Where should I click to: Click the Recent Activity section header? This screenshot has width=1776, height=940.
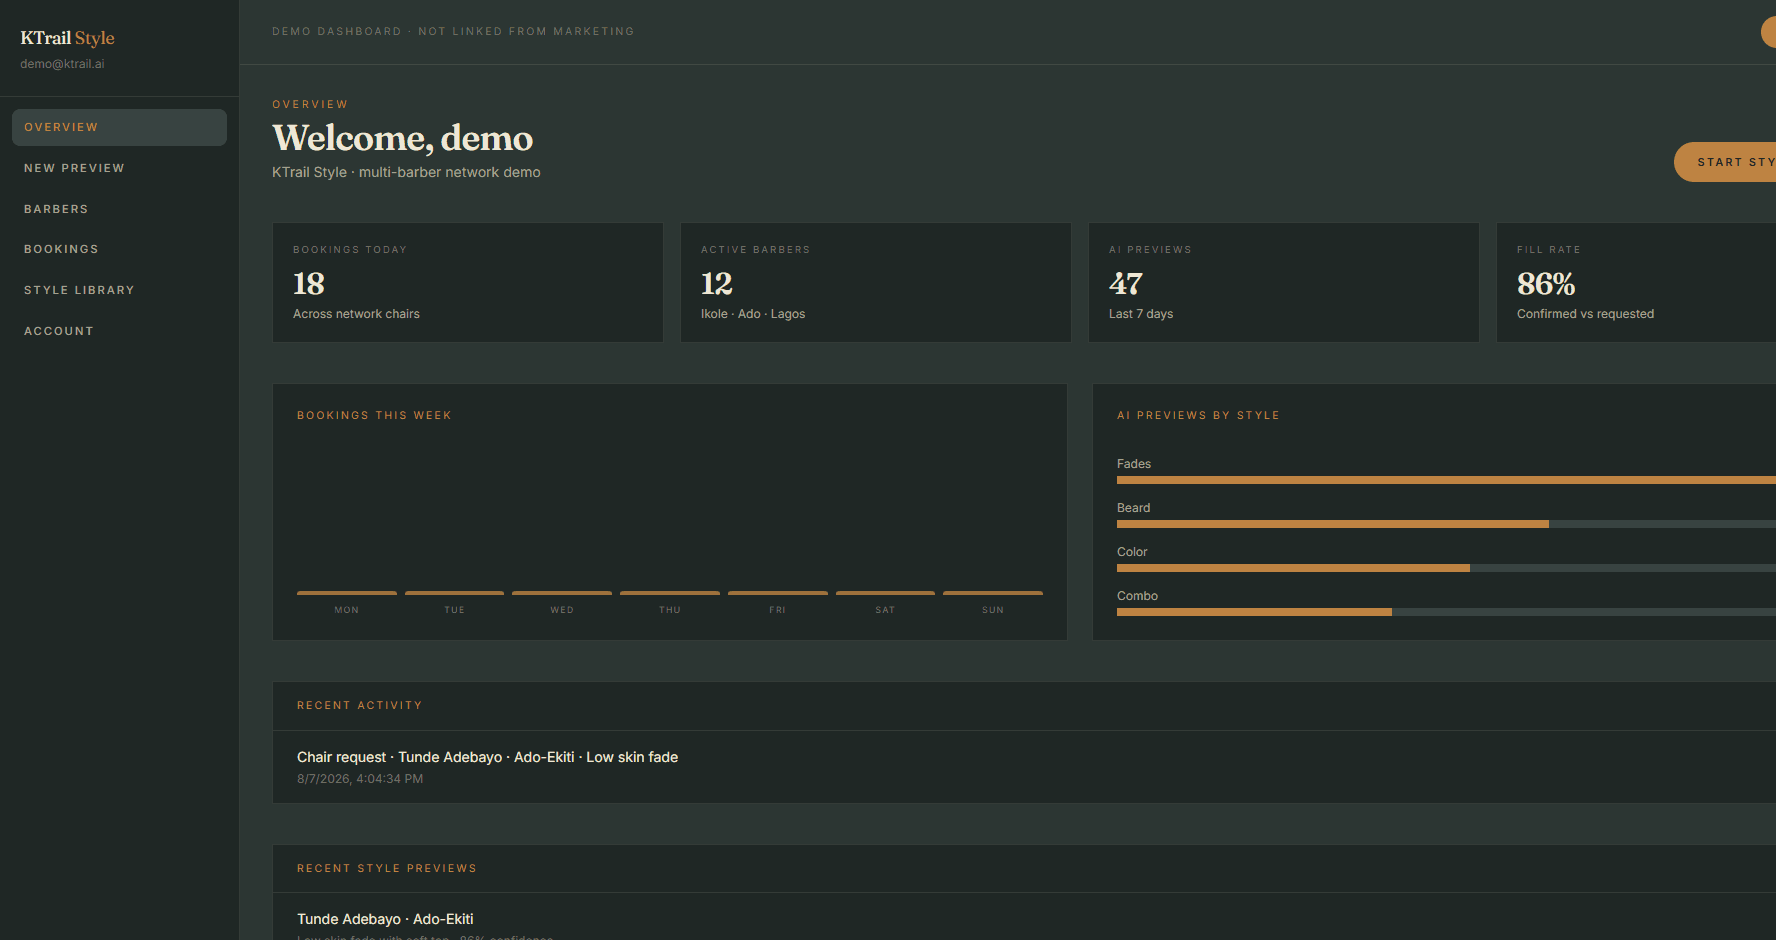point(360,706)
